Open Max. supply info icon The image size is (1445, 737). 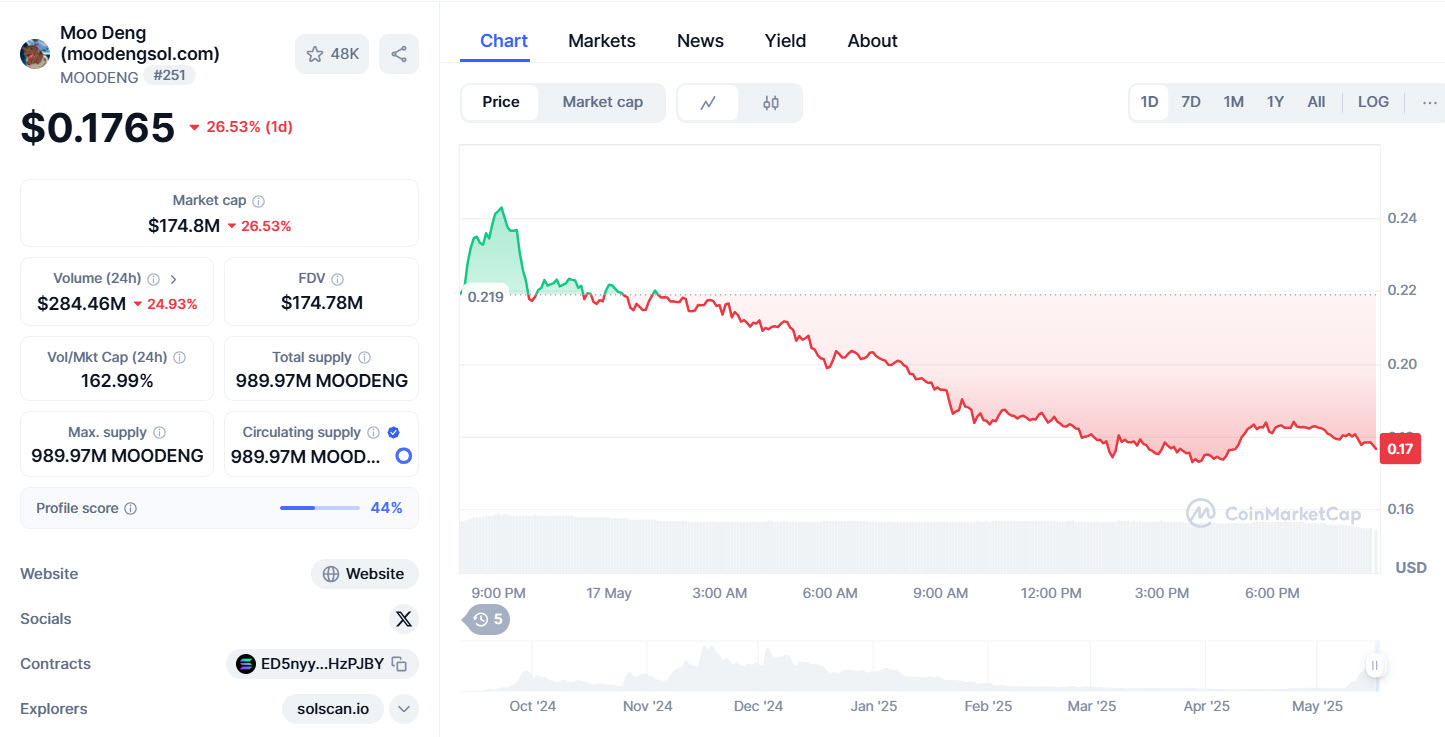(159, 433)
